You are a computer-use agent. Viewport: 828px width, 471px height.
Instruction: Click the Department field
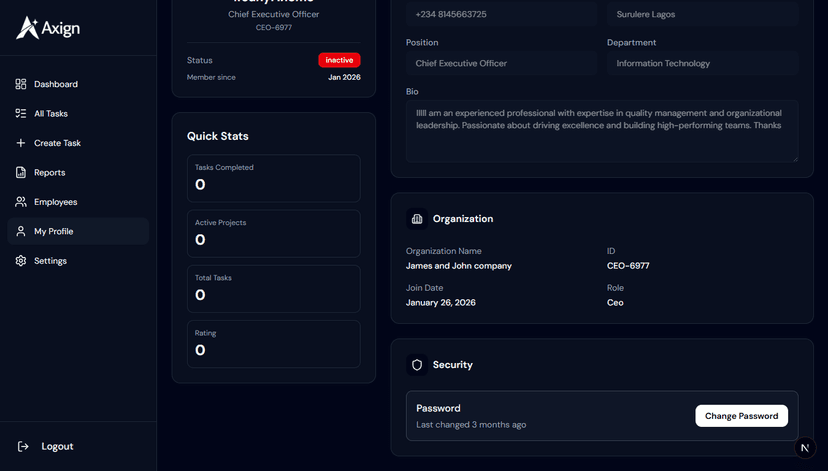click(x=702, y=64)
